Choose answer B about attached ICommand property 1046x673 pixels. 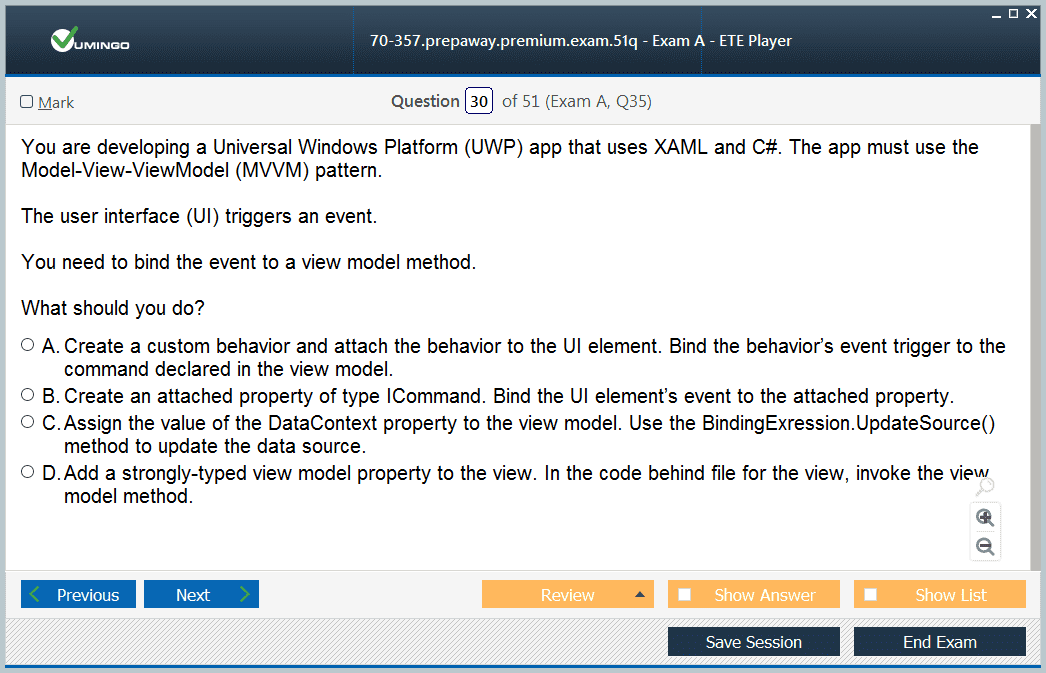tap(28, 395)
